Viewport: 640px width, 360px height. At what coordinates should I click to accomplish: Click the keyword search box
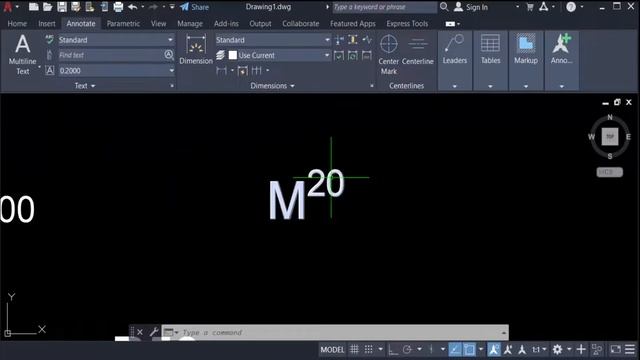(384, 7)
